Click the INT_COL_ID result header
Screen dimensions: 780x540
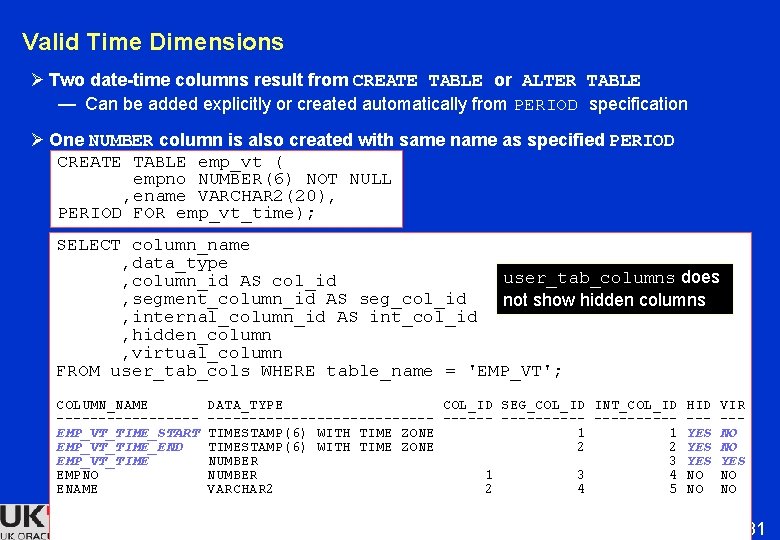click(636, 405)
